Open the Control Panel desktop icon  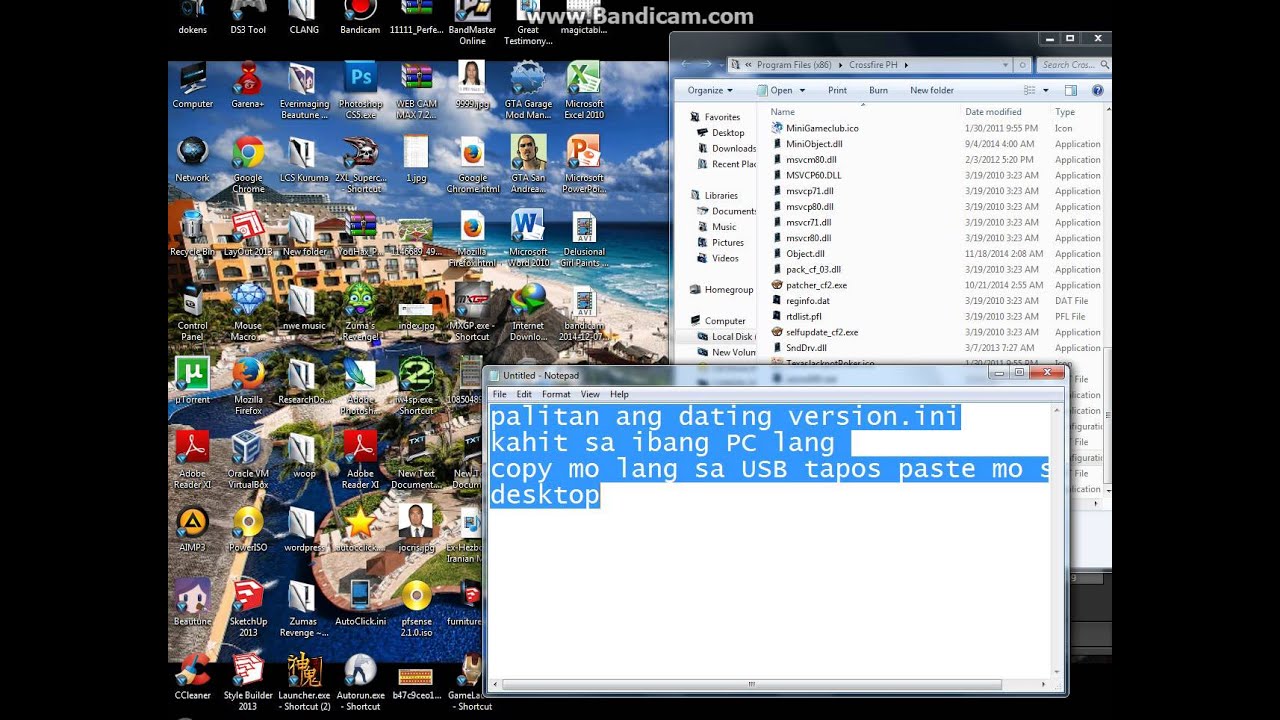tap(192, 312)
